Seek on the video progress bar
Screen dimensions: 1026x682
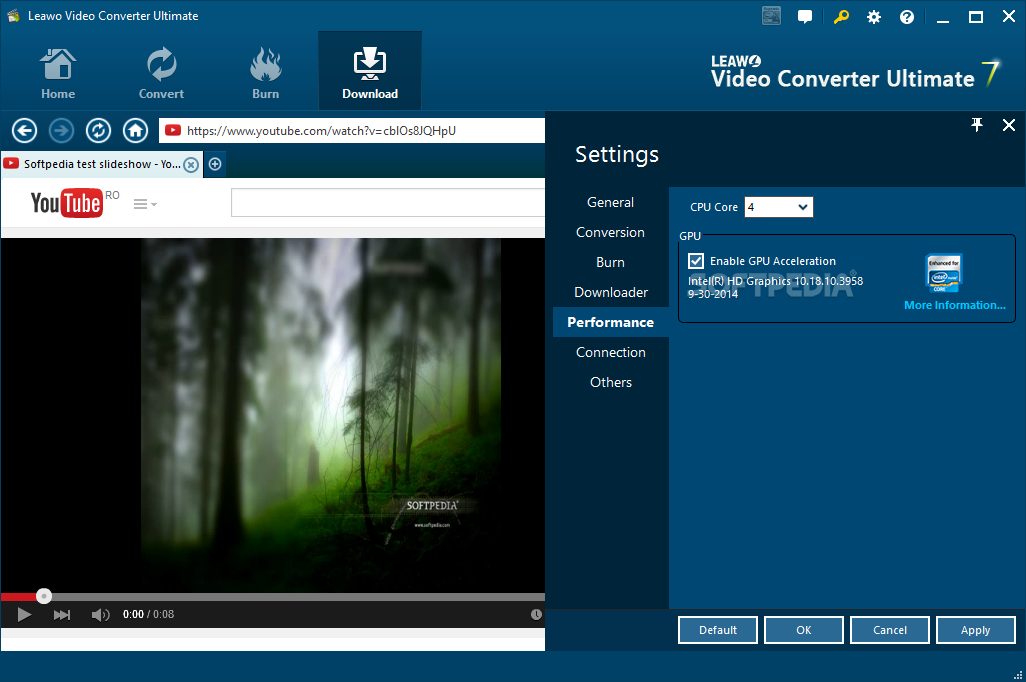[273, 596]
